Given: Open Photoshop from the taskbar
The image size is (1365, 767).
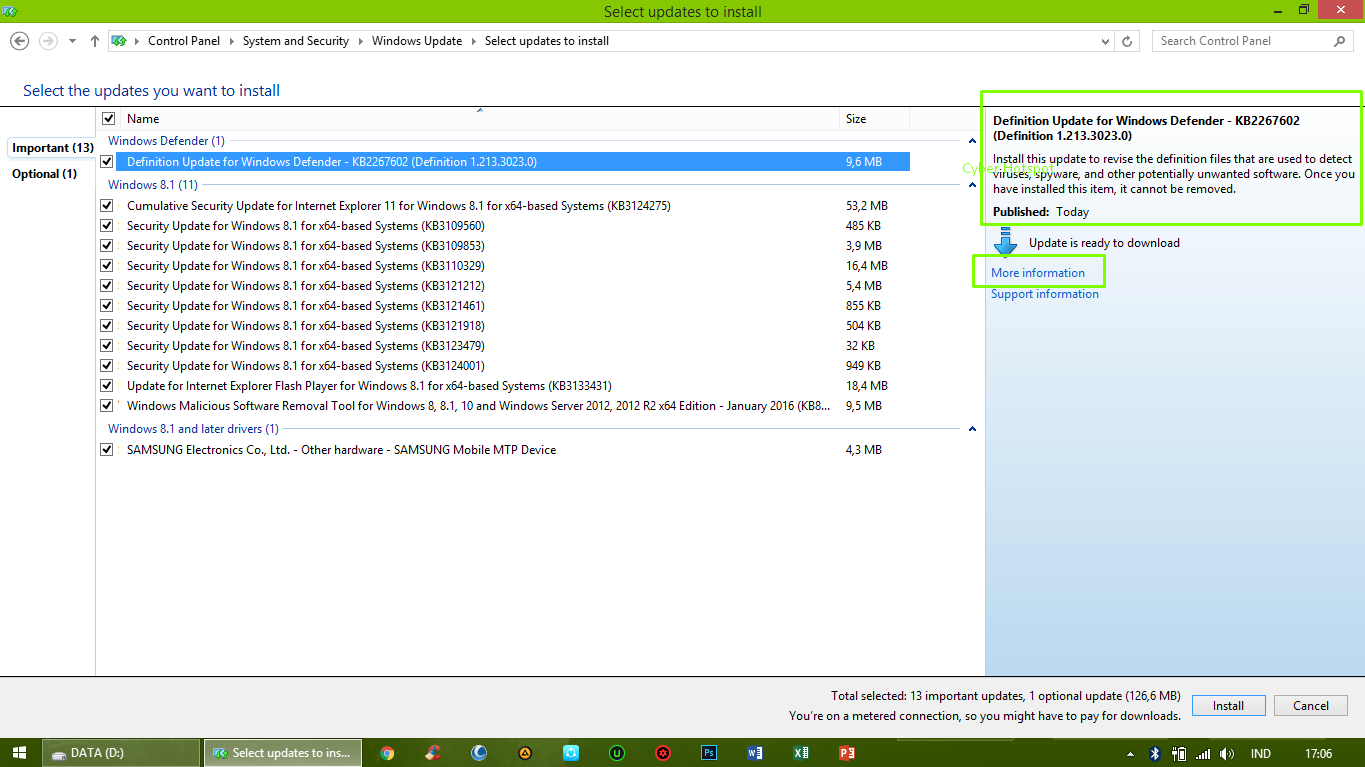Looking at the screenshot, I should 708,752.
